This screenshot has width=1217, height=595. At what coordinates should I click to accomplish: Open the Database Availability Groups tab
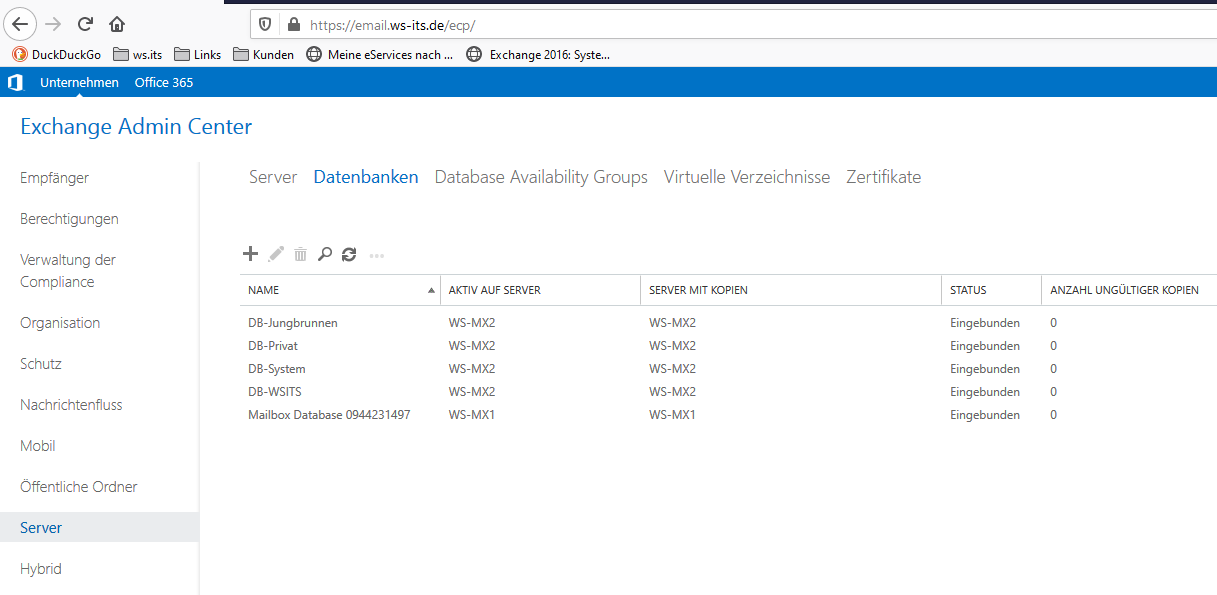(x=541, y=177)
